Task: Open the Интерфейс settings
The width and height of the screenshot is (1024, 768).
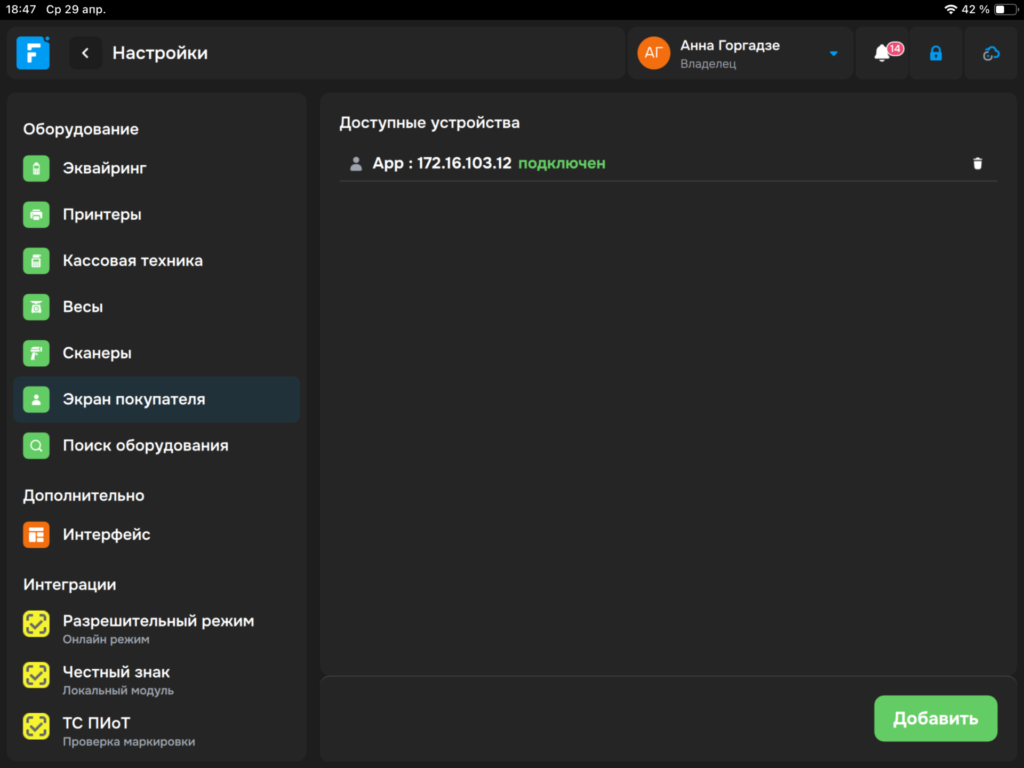Action: [157, 535]
